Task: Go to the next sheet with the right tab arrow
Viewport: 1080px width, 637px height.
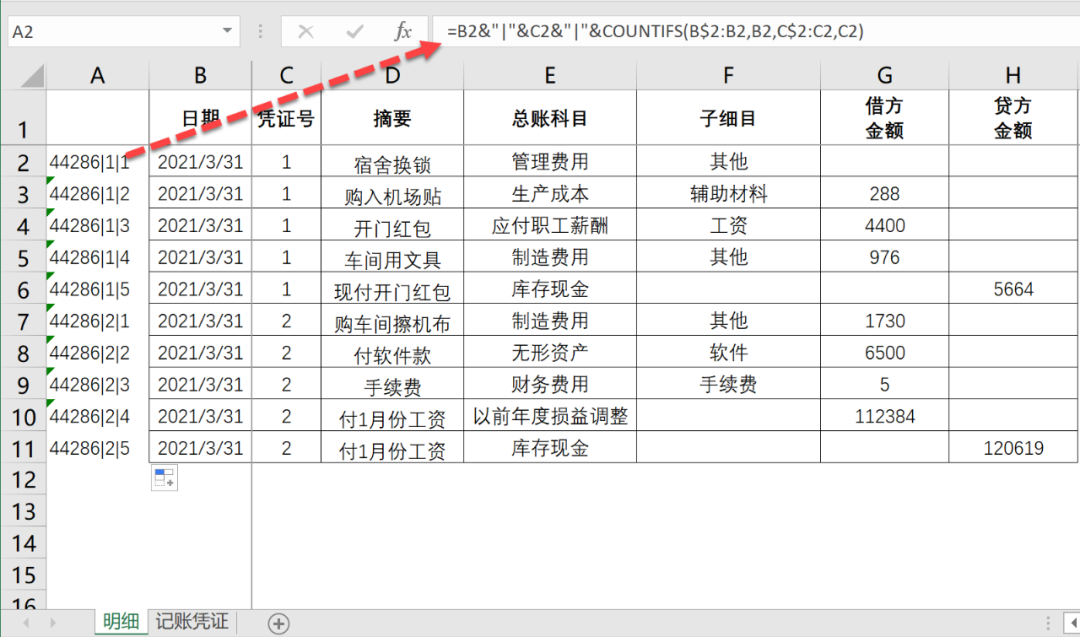Action: tap(53, 623)
